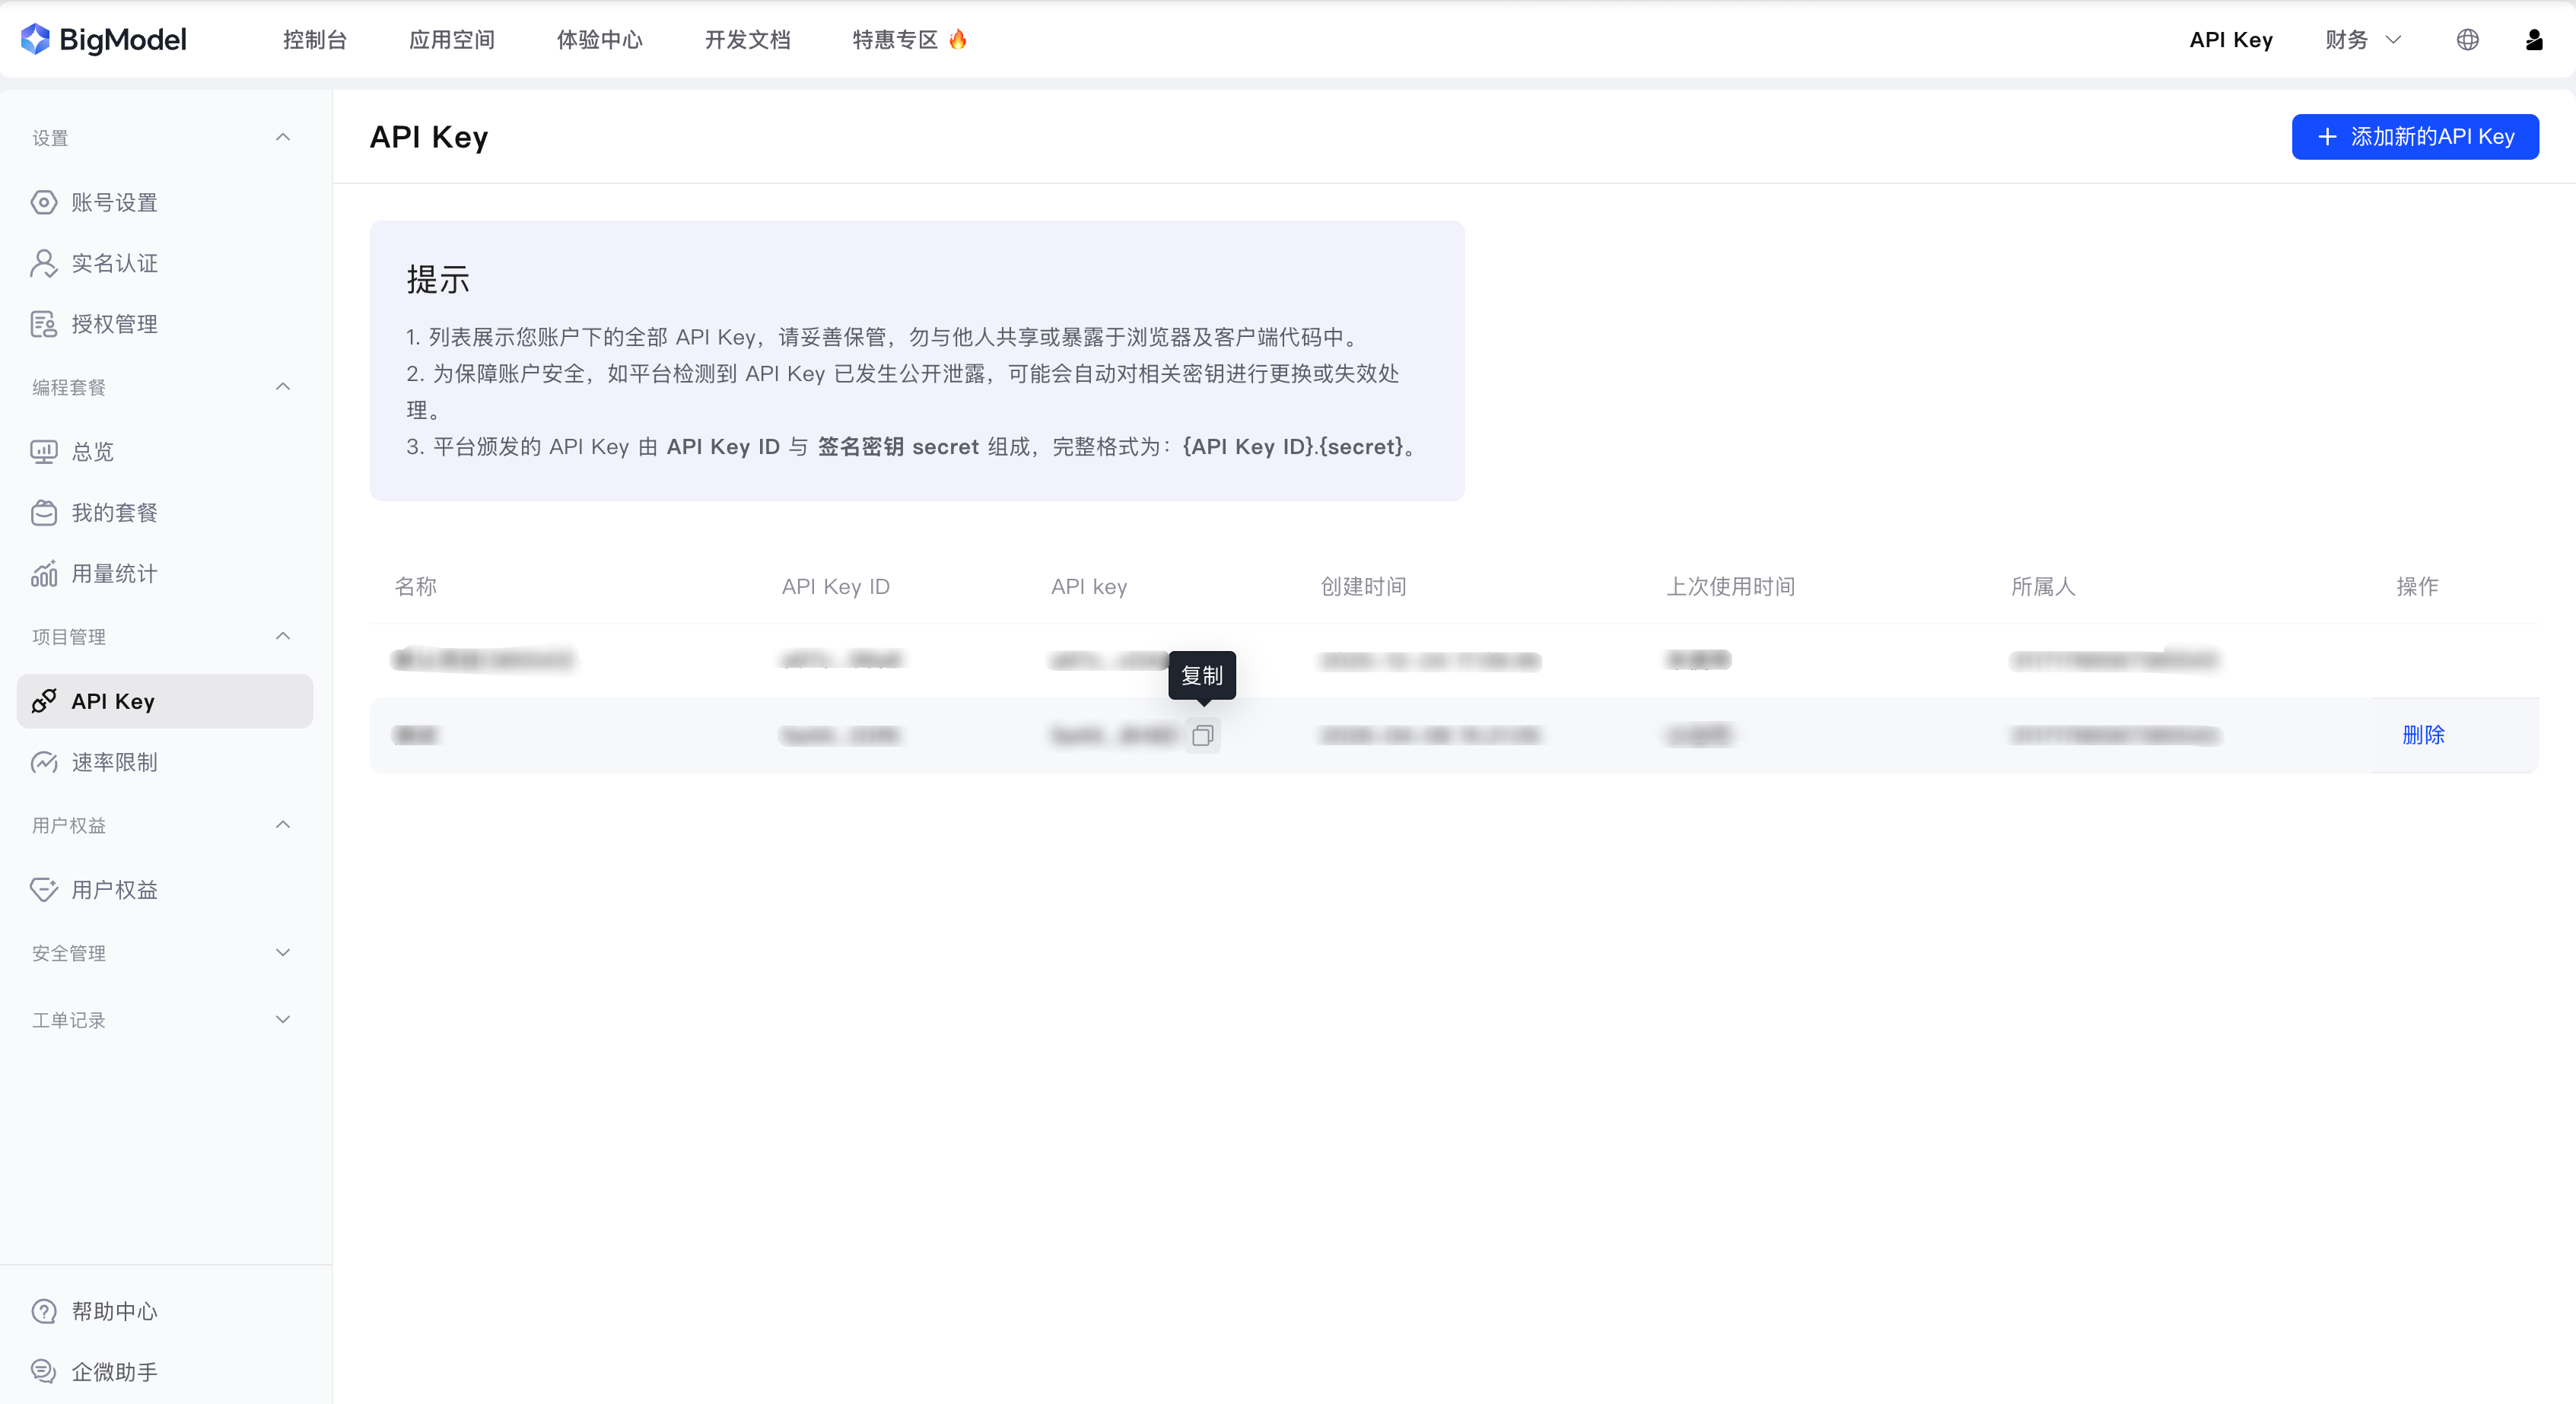The image size is (2576, 1404).
Task: Open 总览 using its sidebar icon
Action: pos(43,451)
